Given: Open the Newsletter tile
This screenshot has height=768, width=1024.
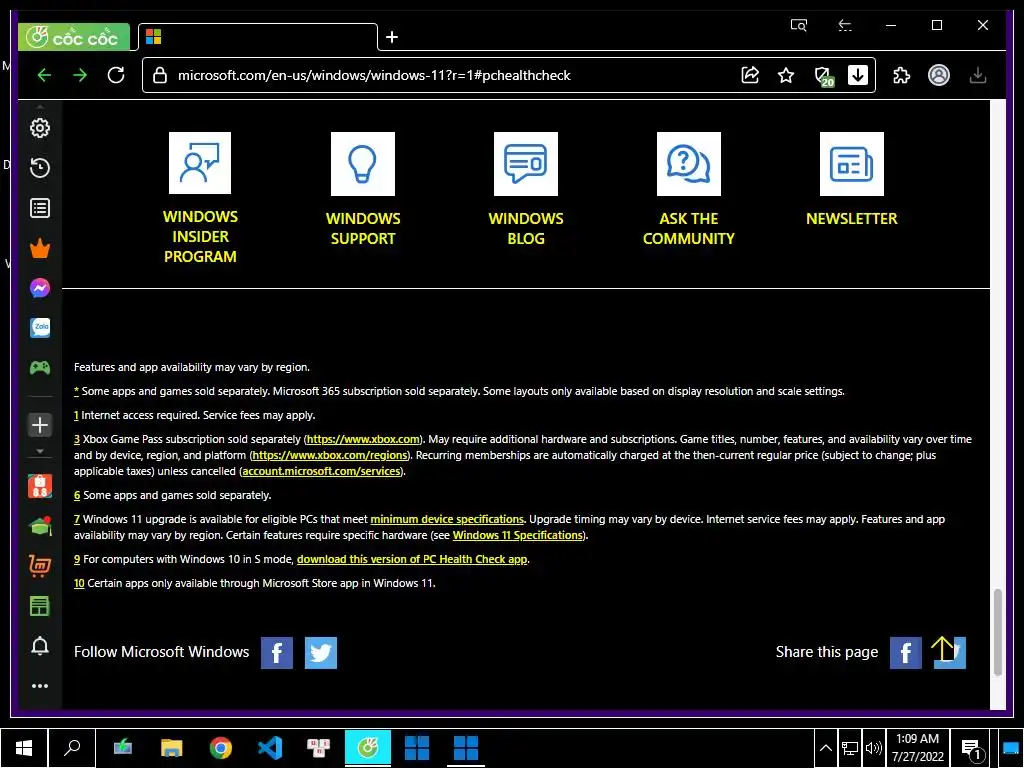Looking at the screenshot, I should click(x=852, y=180).
